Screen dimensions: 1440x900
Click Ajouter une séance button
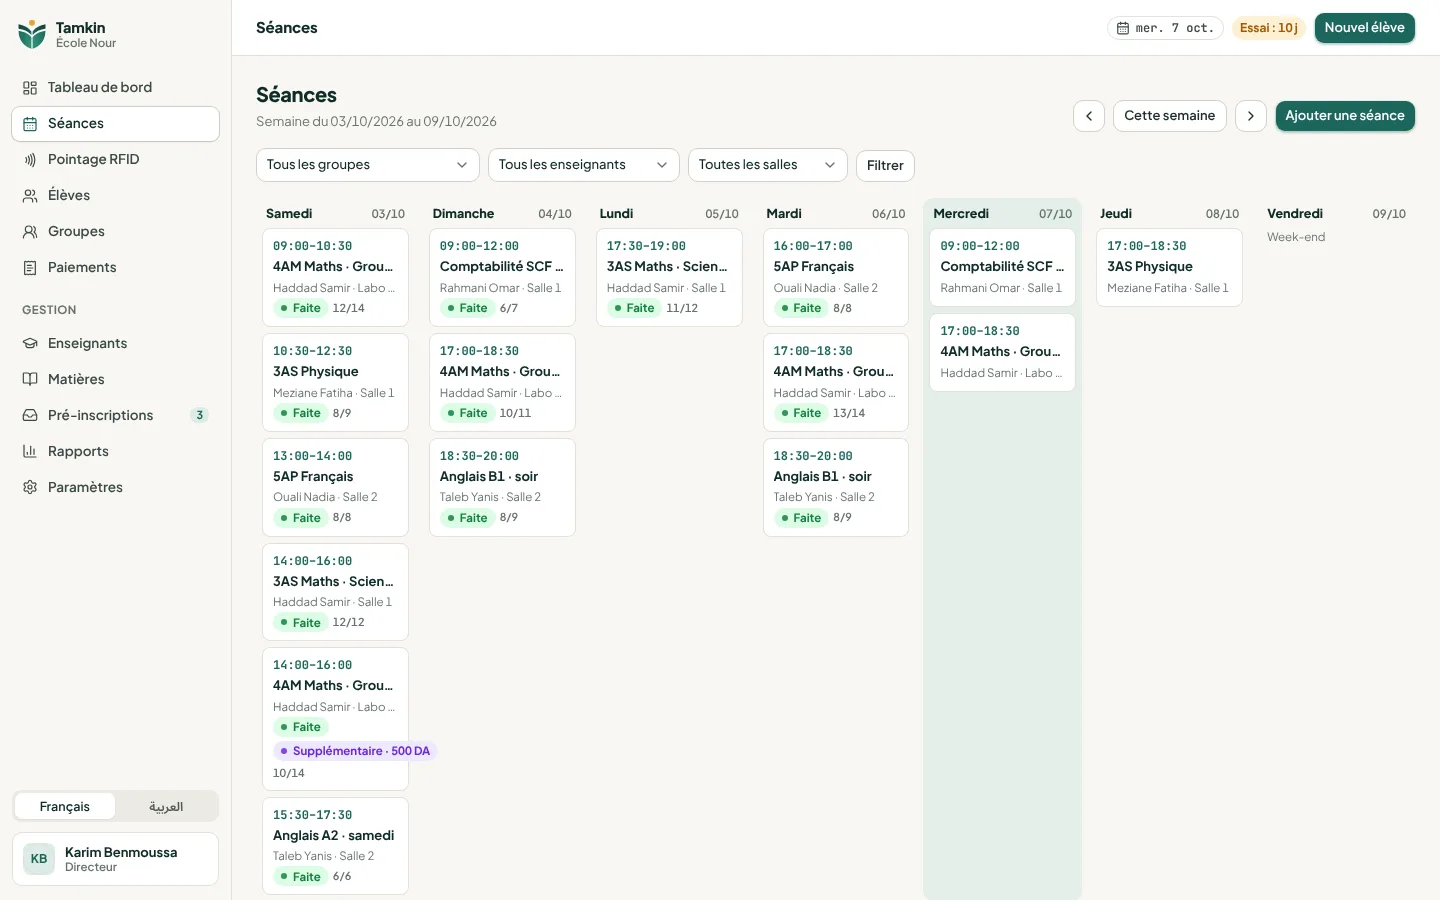[1345, 116]
